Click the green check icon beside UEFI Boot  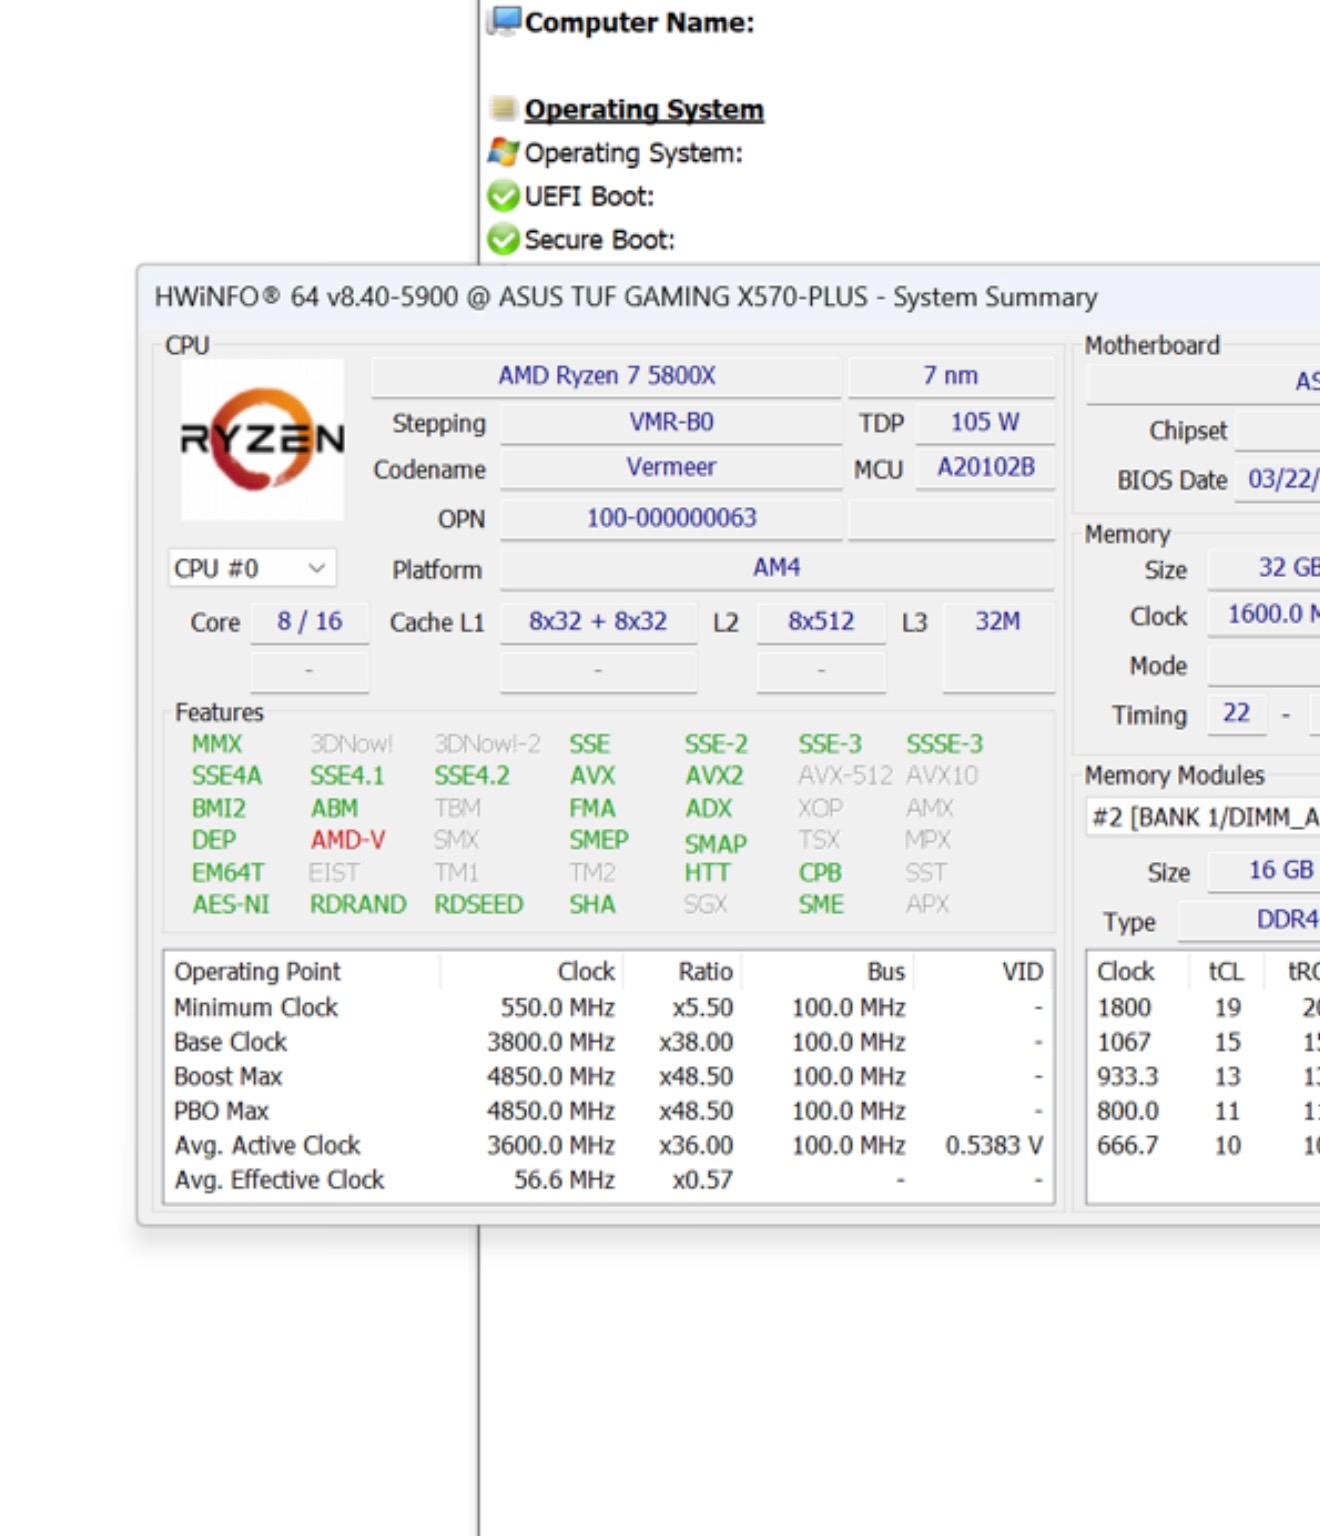pos(503,196)
